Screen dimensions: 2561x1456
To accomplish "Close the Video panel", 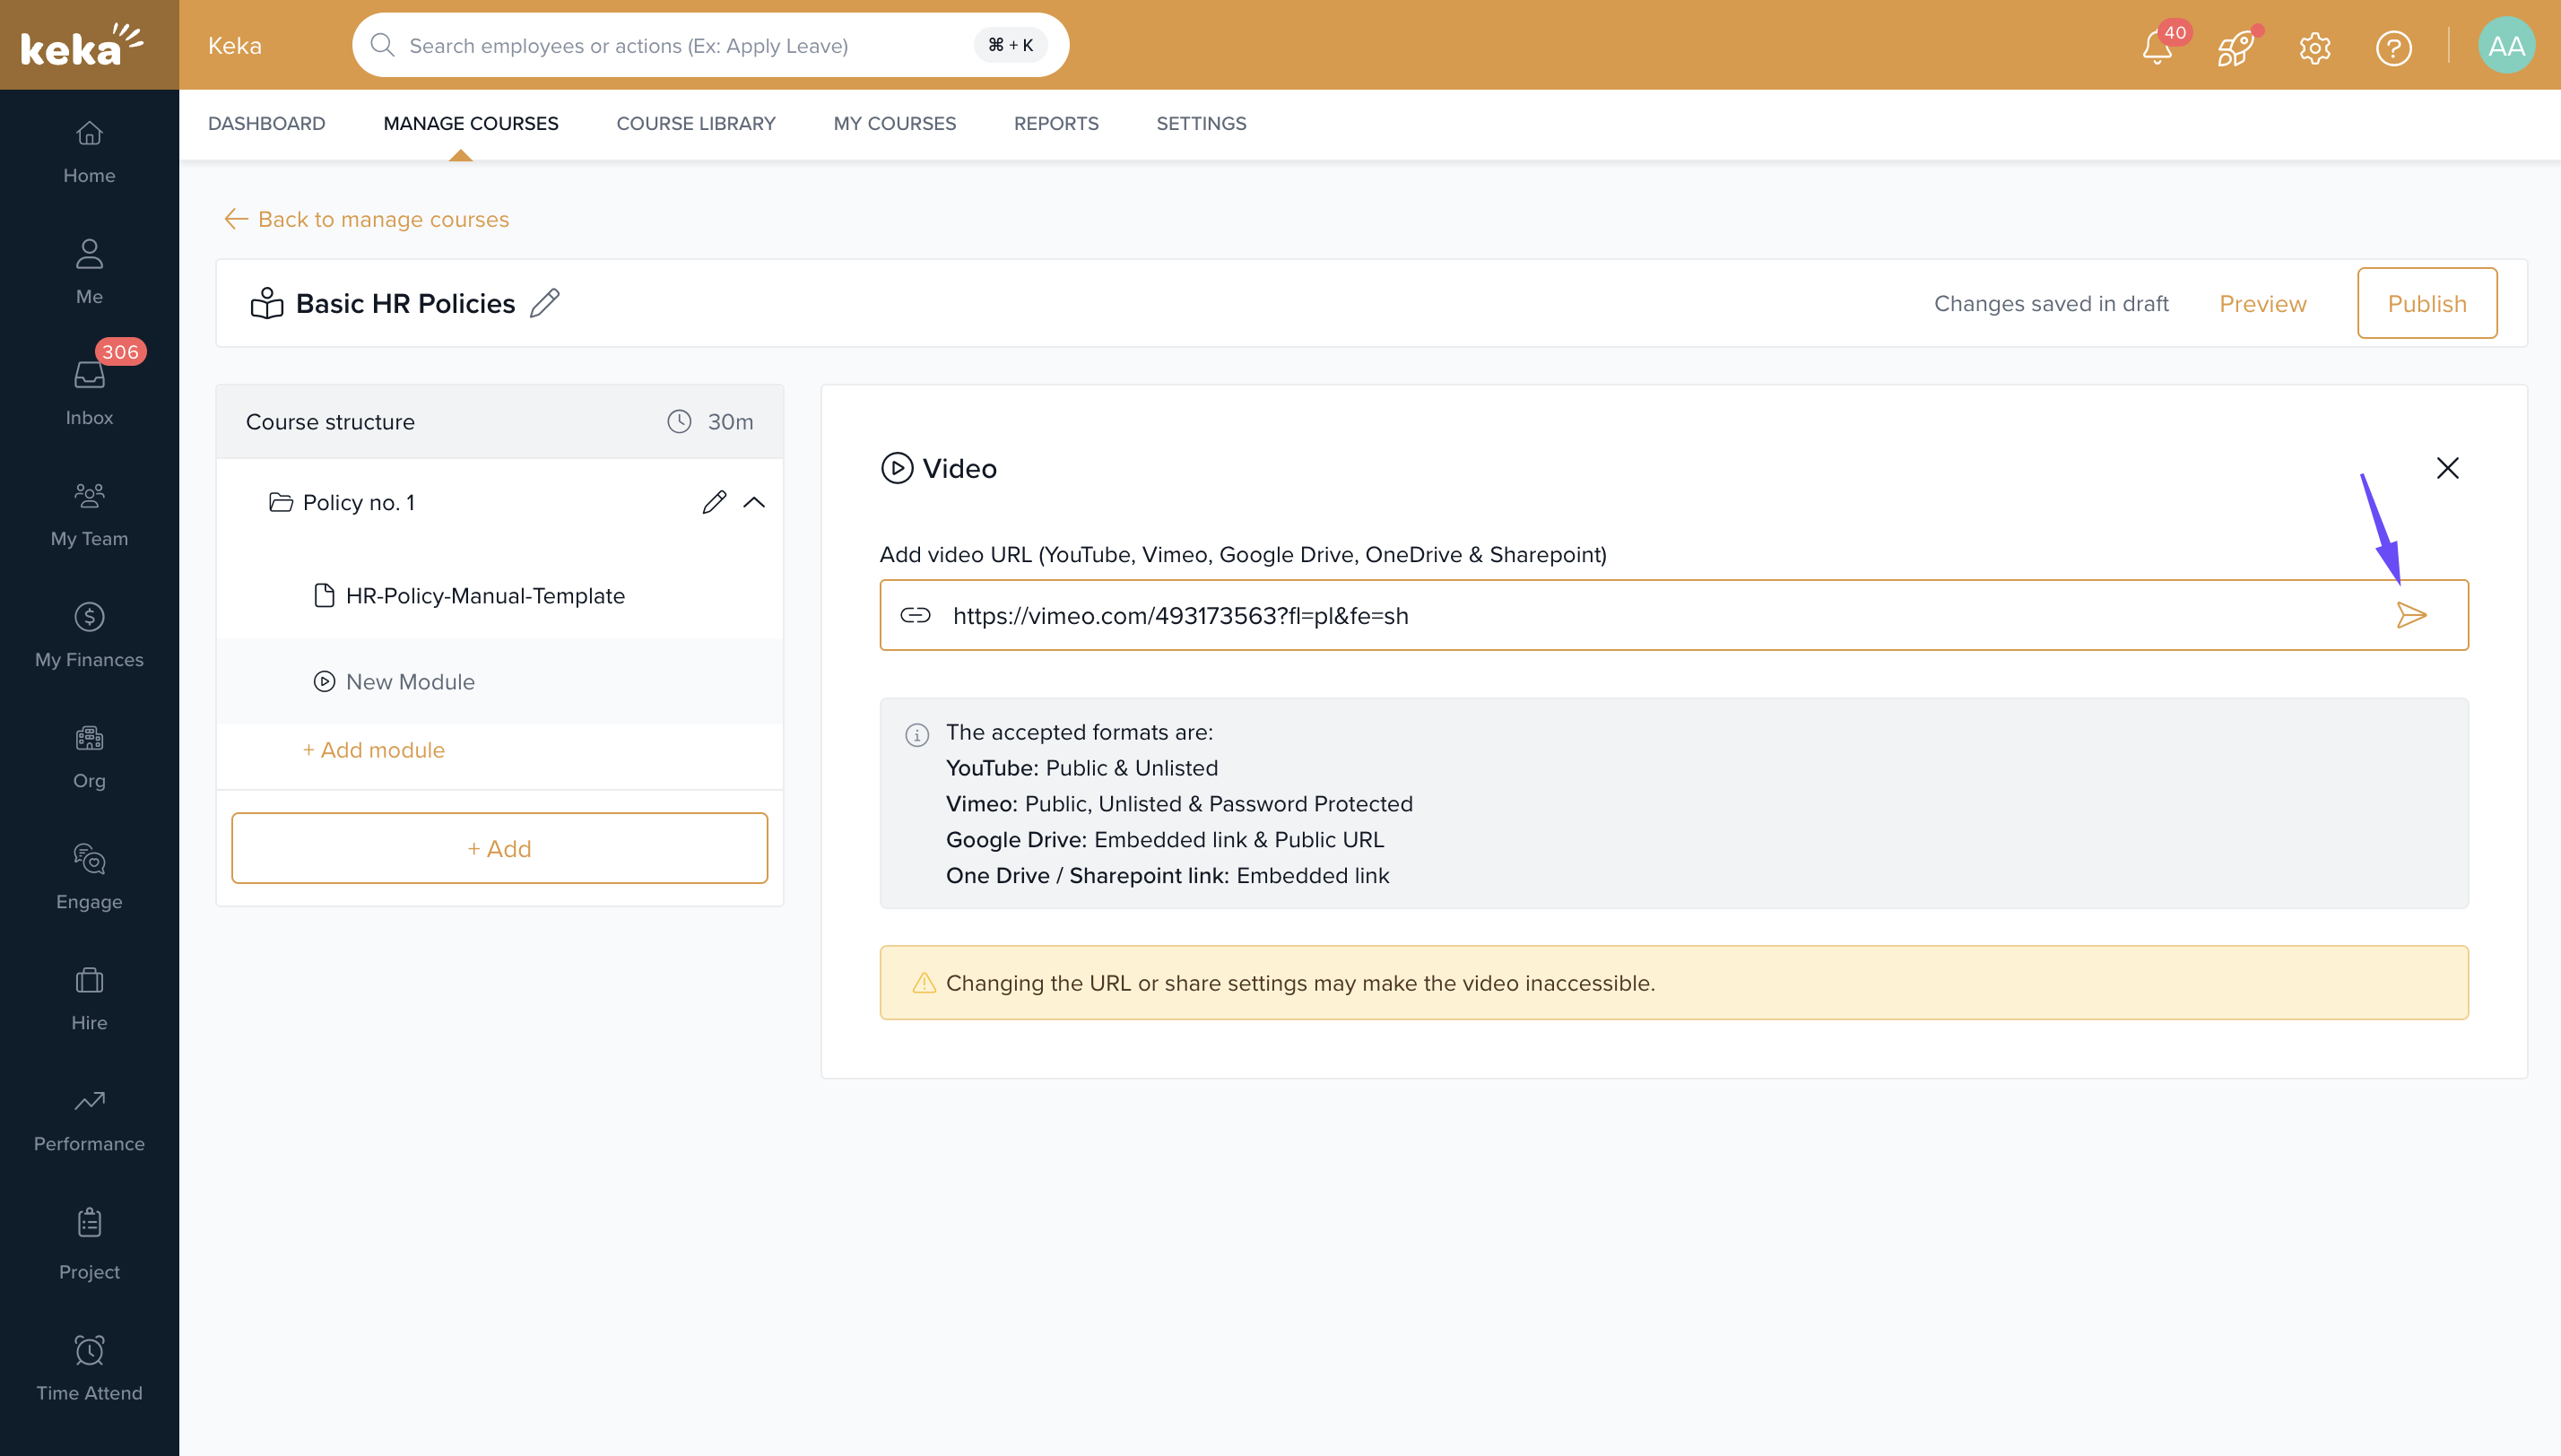I will (2447, 468).
